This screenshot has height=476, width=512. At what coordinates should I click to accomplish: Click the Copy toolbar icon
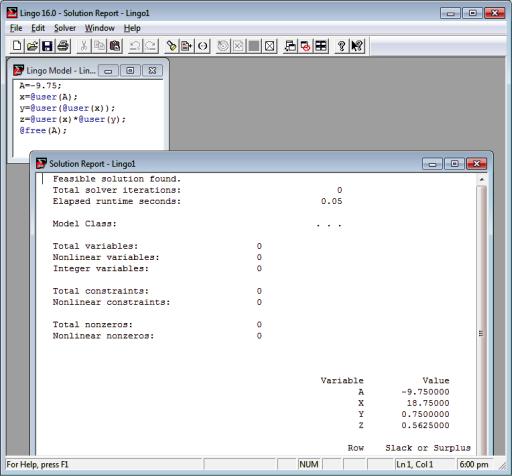tap(99, 46)
